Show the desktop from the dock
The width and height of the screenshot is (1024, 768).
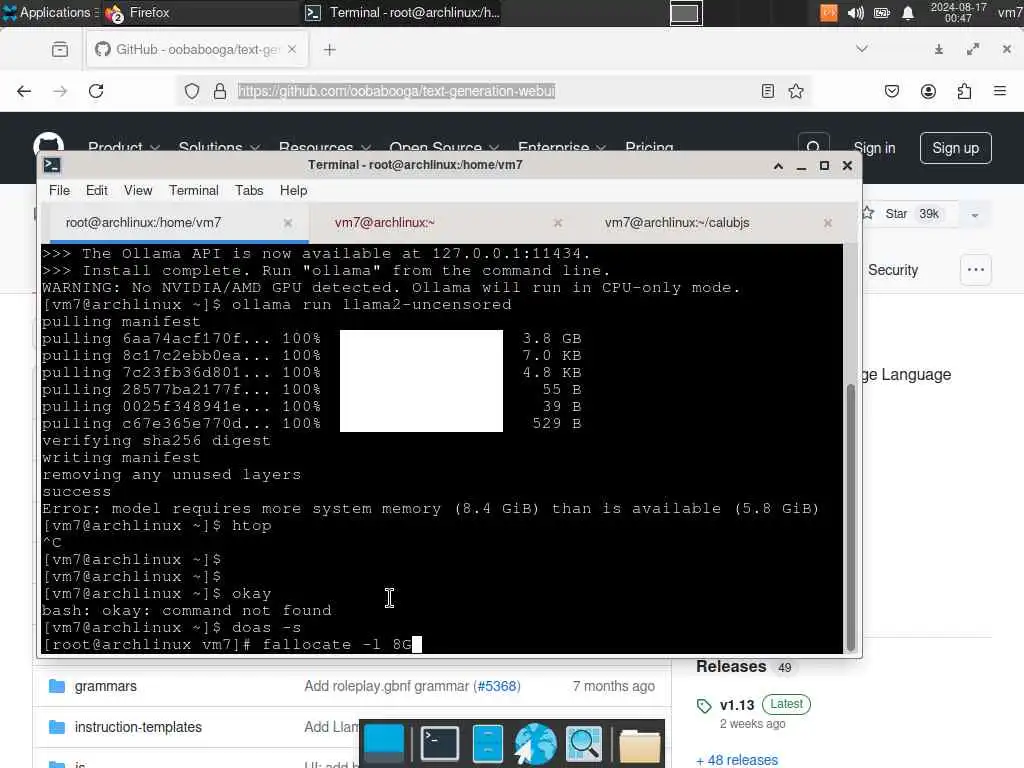[384, 744]
